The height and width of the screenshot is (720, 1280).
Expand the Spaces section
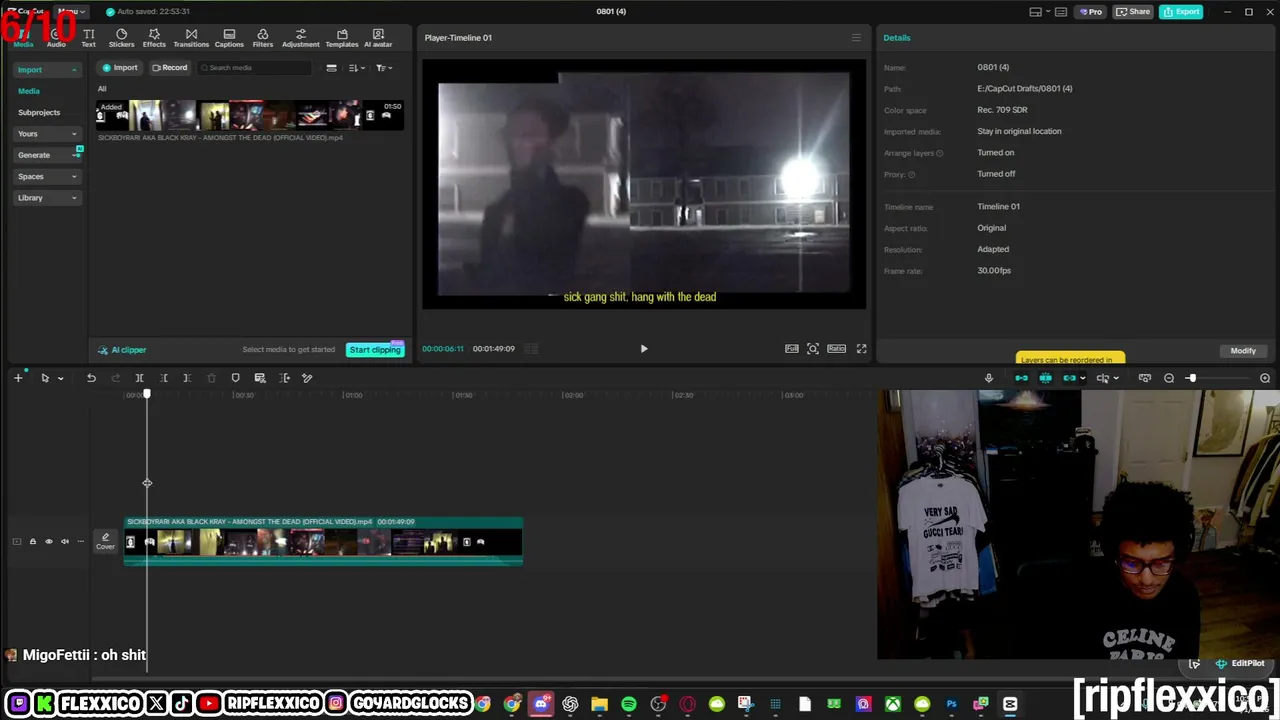click(x=47, y=177)
